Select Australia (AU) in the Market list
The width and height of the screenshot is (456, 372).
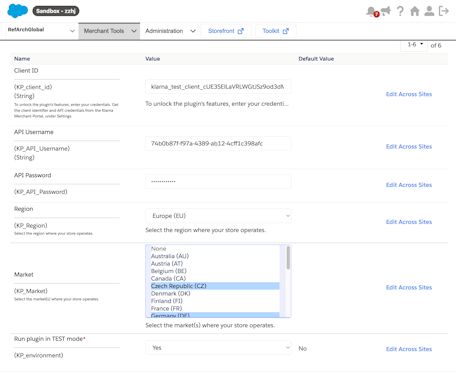215,256
